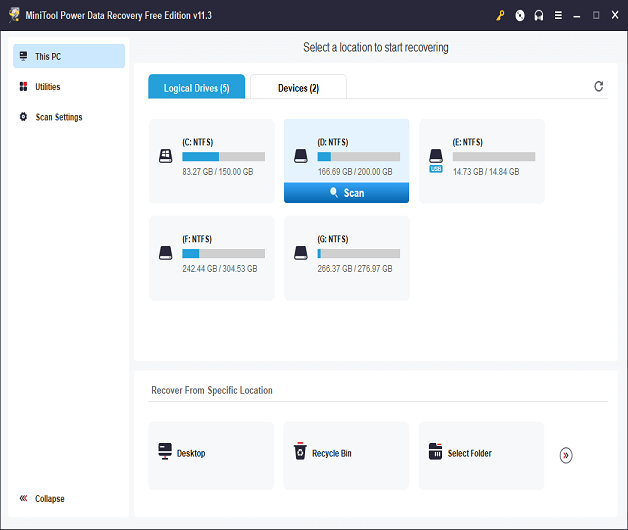The width and height of the screenshot is (628, 530).
Task: Open the bootable media disc icon
Action: point(520,16)
